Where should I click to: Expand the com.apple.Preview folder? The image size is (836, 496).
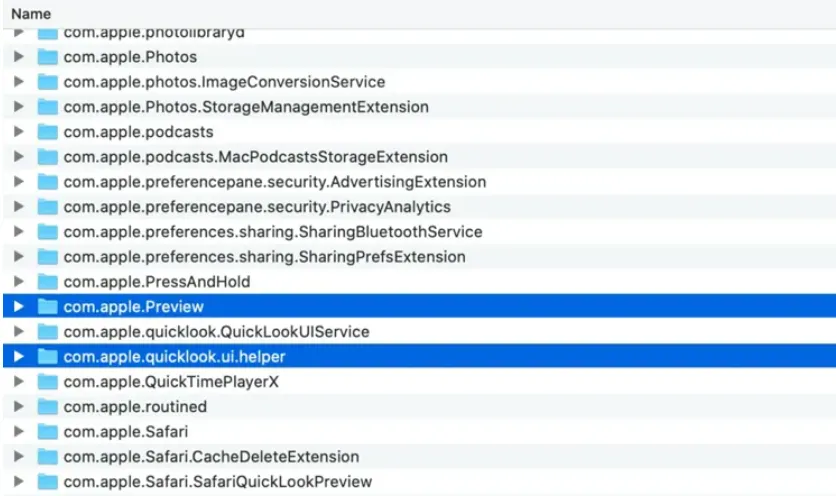coord(19,307)
